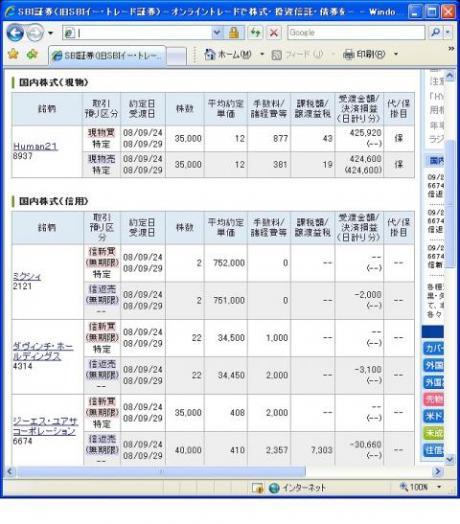Click the browser Forward arrow button
Screen dimensions: 460x524
click(35, 33)
